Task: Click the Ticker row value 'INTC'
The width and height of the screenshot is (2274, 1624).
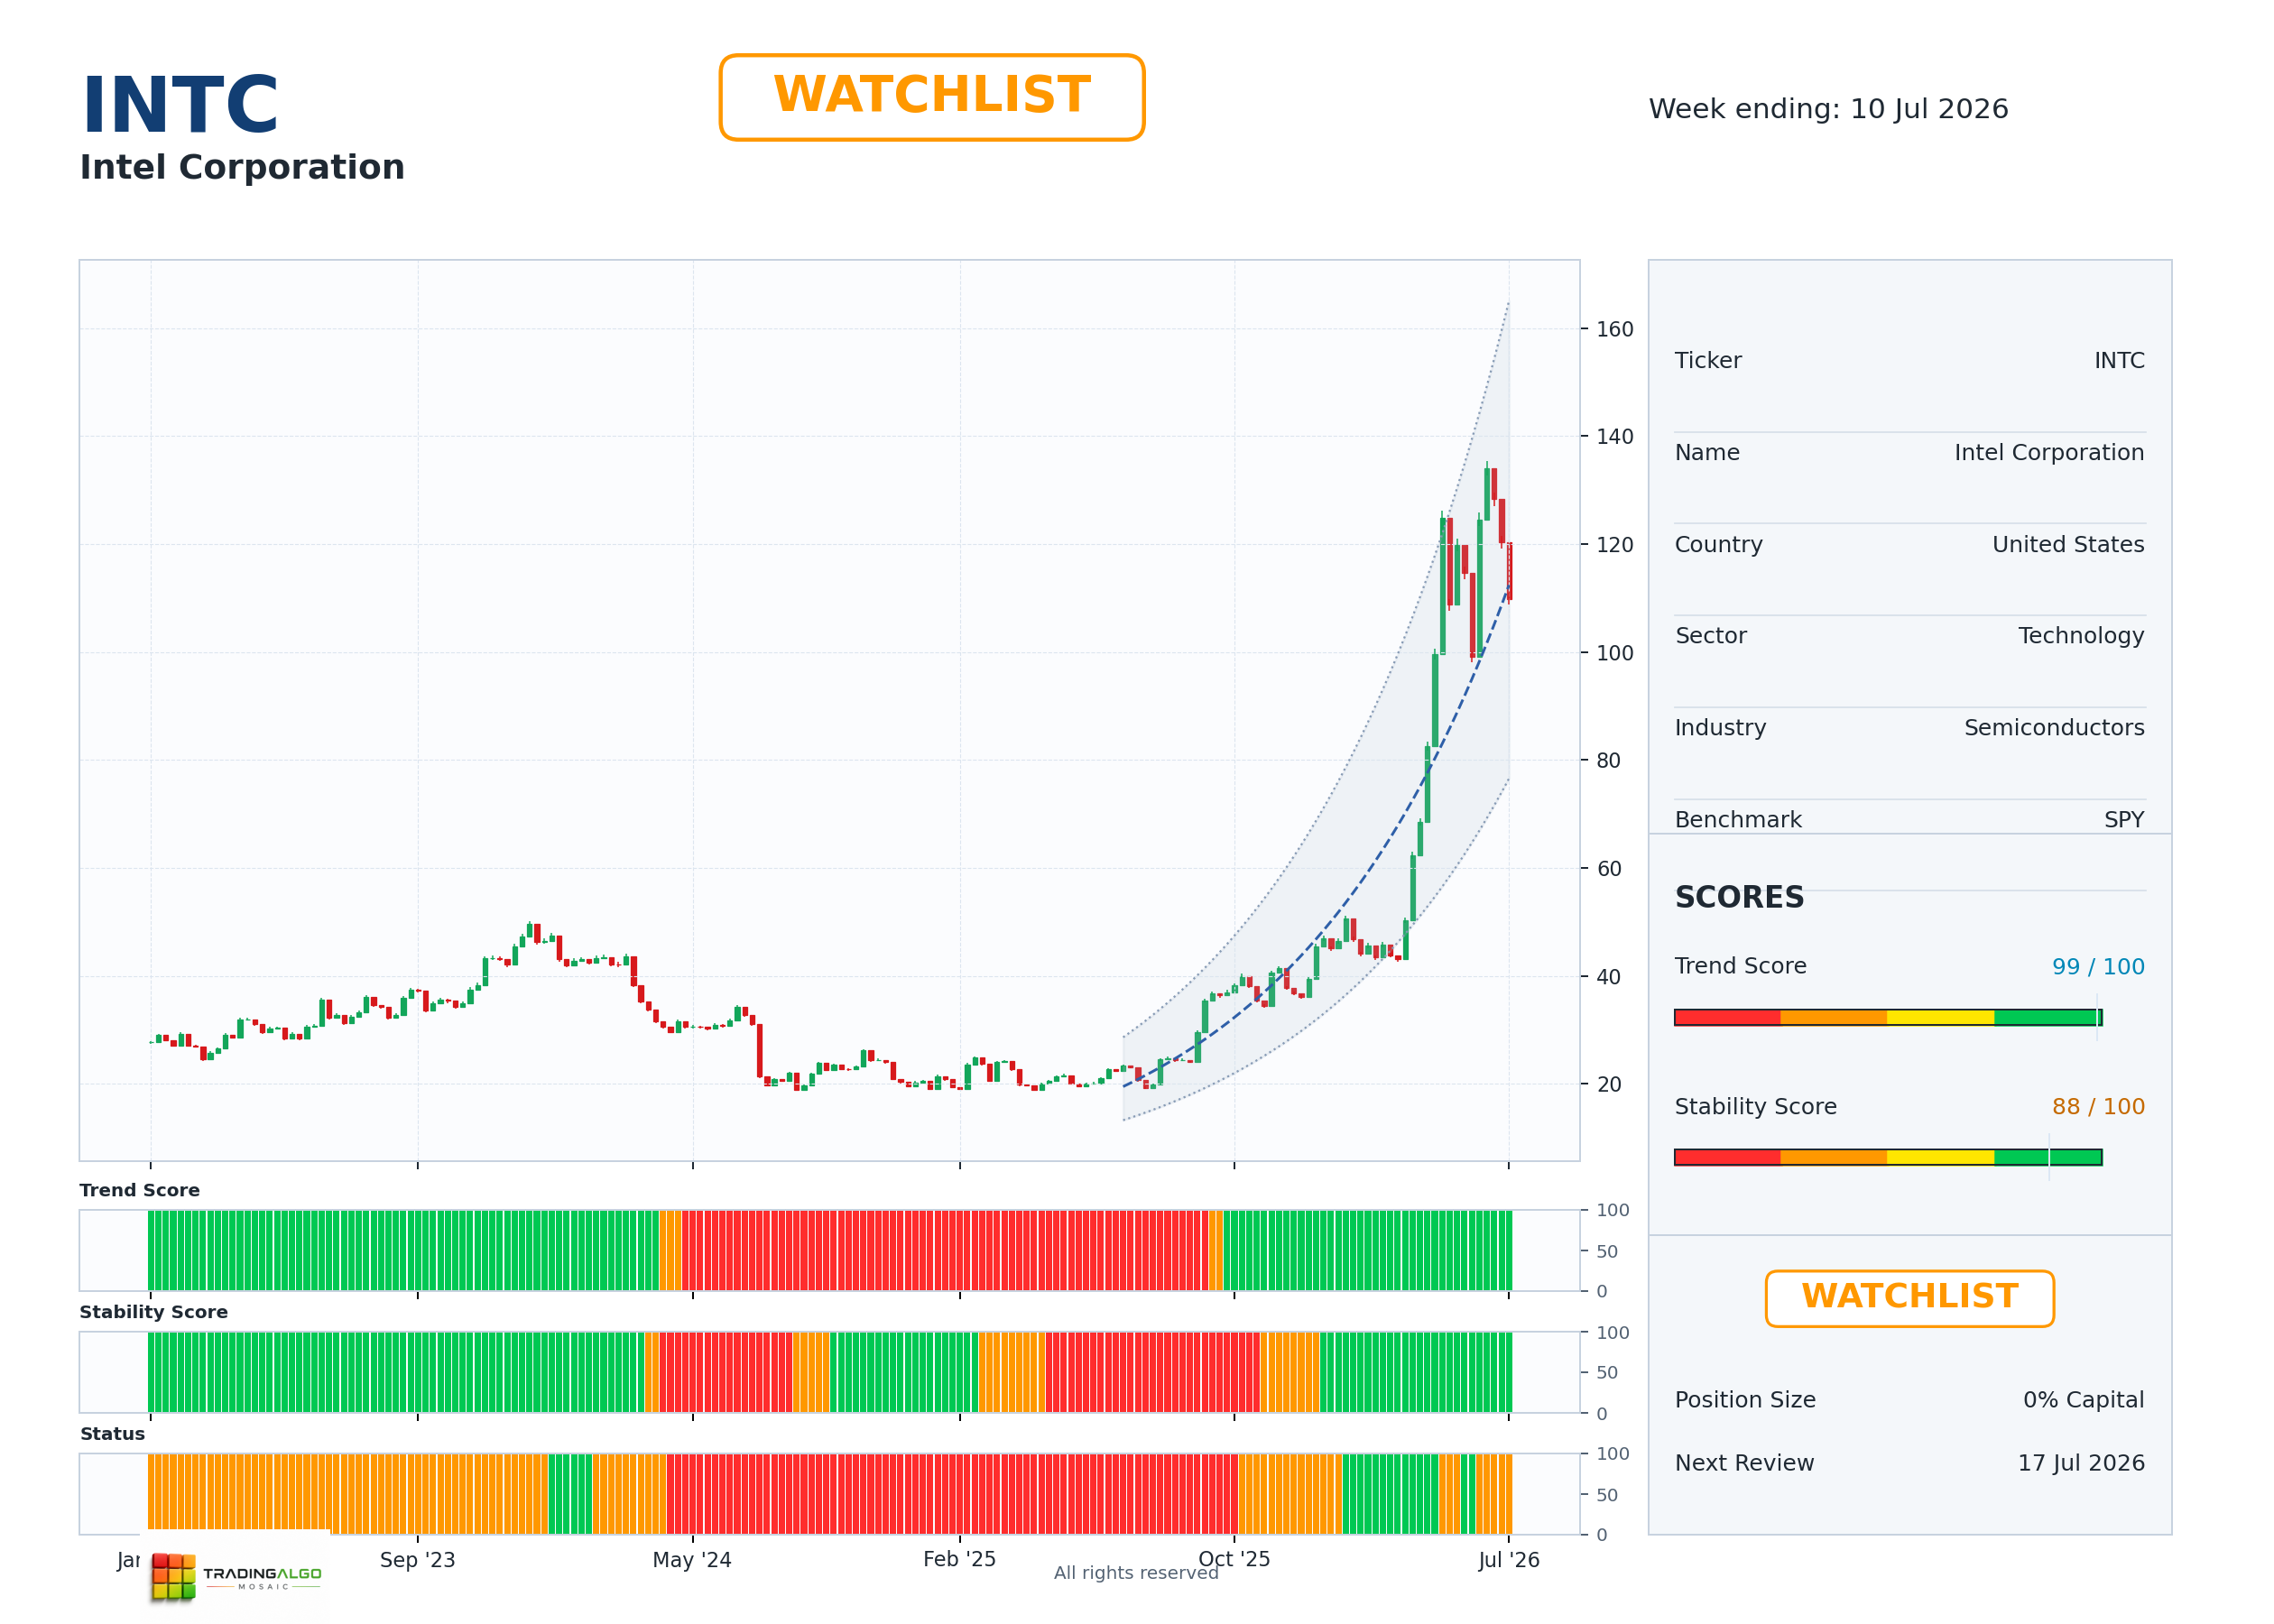Action: click(2119, 360)
